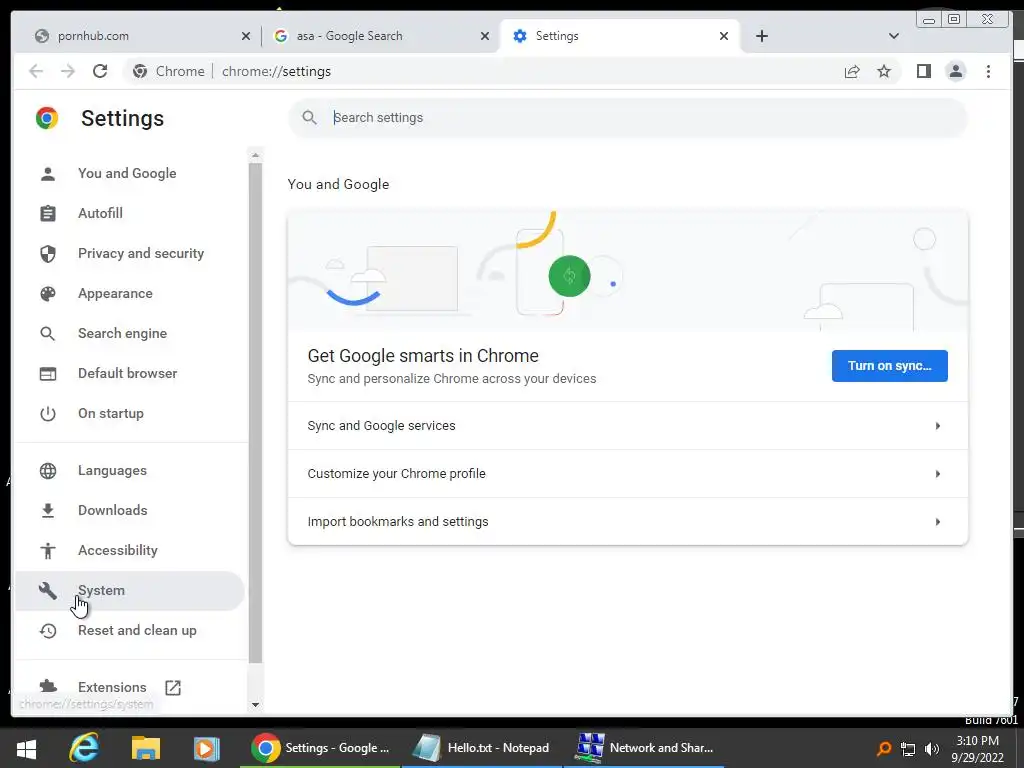Click the sidebar scrollbar thumb
Screen dimensions: 1024x768
[255, 413]
